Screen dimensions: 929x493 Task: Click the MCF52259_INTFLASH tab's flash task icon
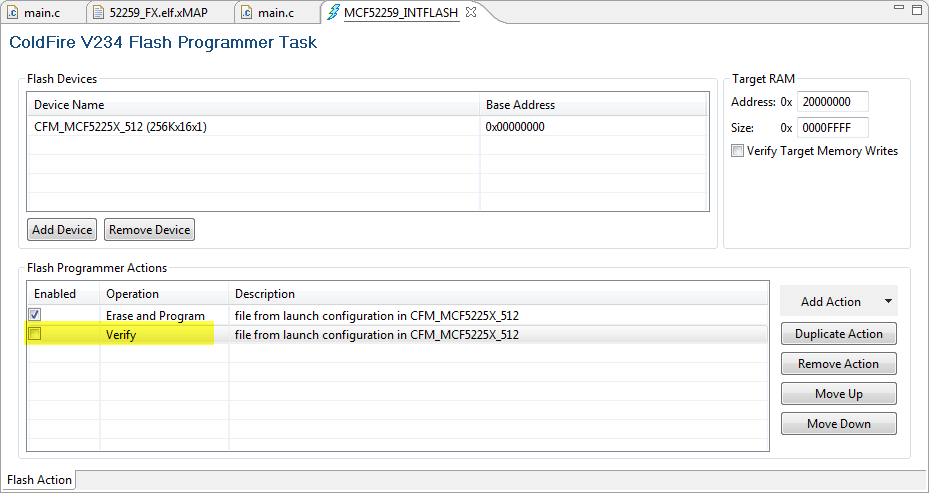[333, 12]
